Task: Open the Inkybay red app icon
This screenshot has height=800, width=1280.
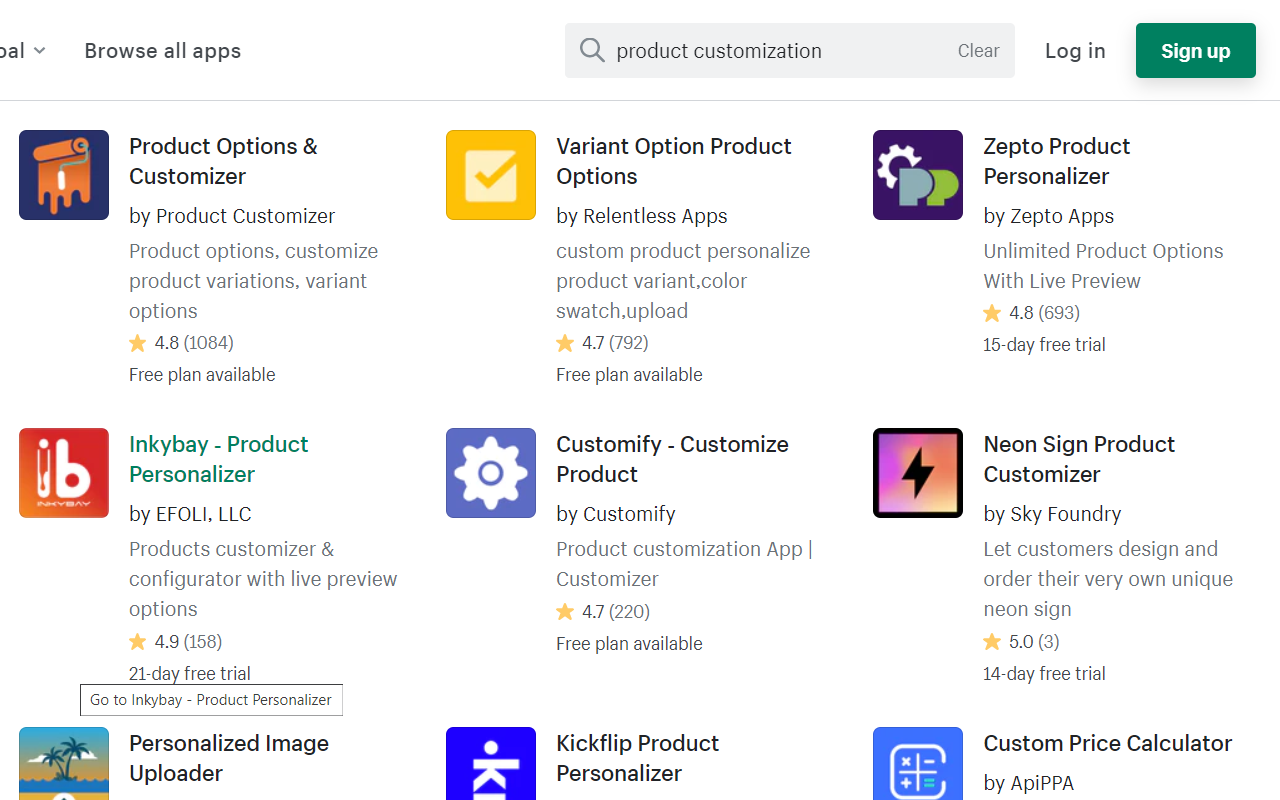Action: click(x=63, y=473)
